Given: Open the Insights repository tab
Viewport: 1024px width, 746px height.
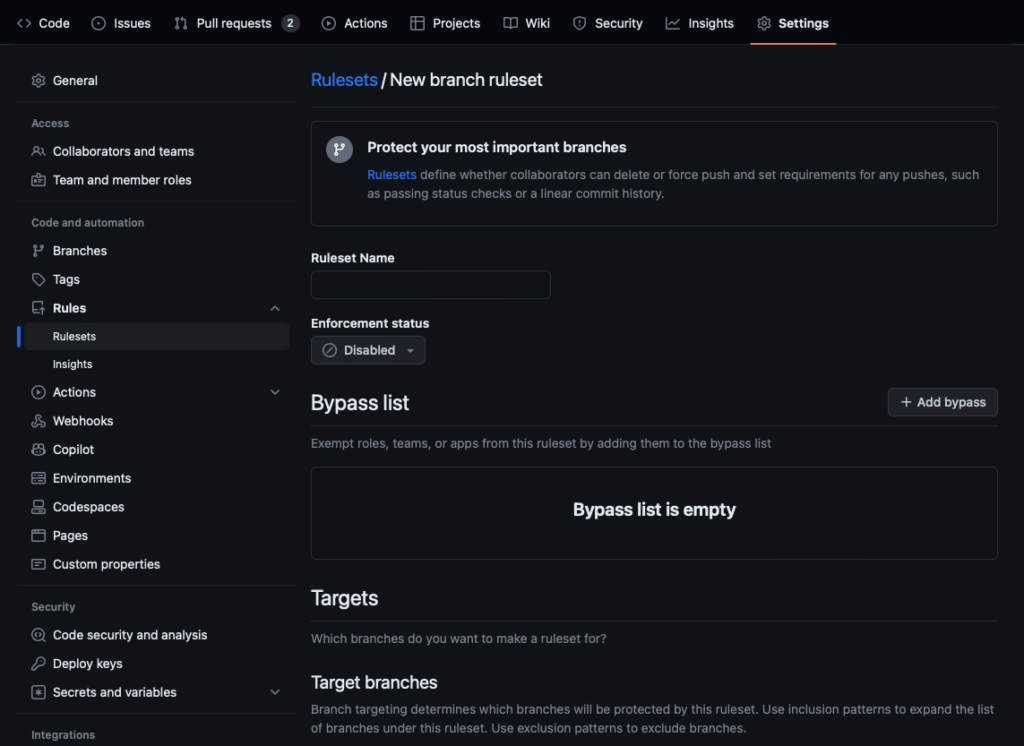Looking at the screenshot, I should (700, 23).
